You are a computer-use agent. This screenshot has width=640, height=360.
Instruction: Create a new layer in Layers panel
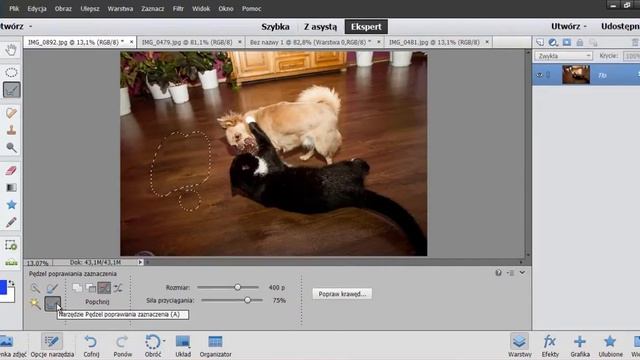(x=540, y=42)
